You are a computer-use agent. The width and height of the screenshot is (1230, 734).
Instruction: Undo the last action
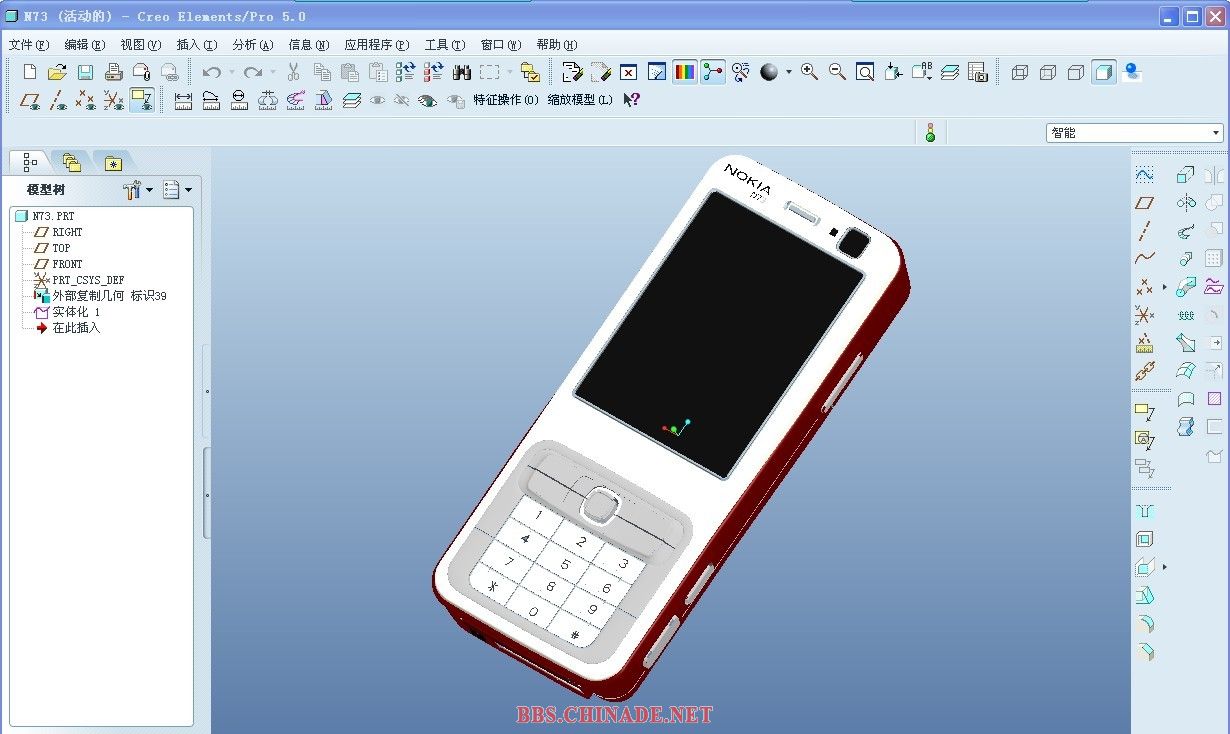click(211, 72)
